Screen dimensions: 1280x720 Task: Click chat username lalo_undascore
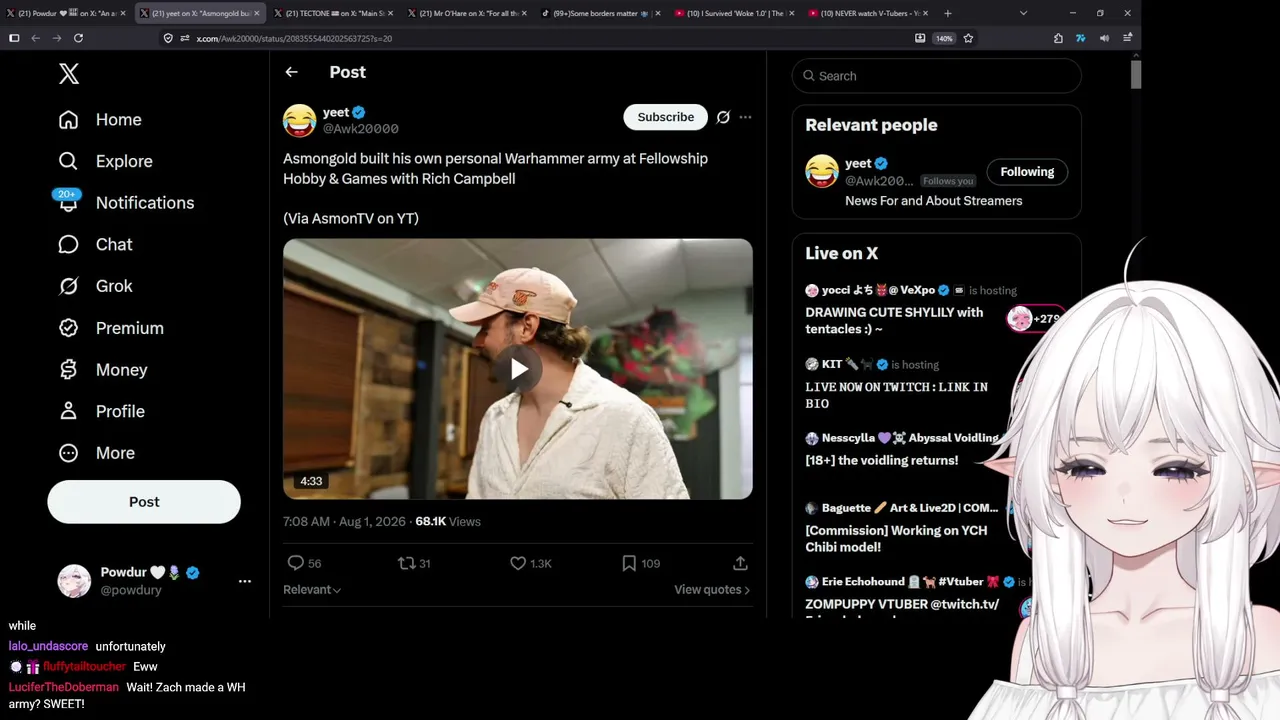point(48,647)
